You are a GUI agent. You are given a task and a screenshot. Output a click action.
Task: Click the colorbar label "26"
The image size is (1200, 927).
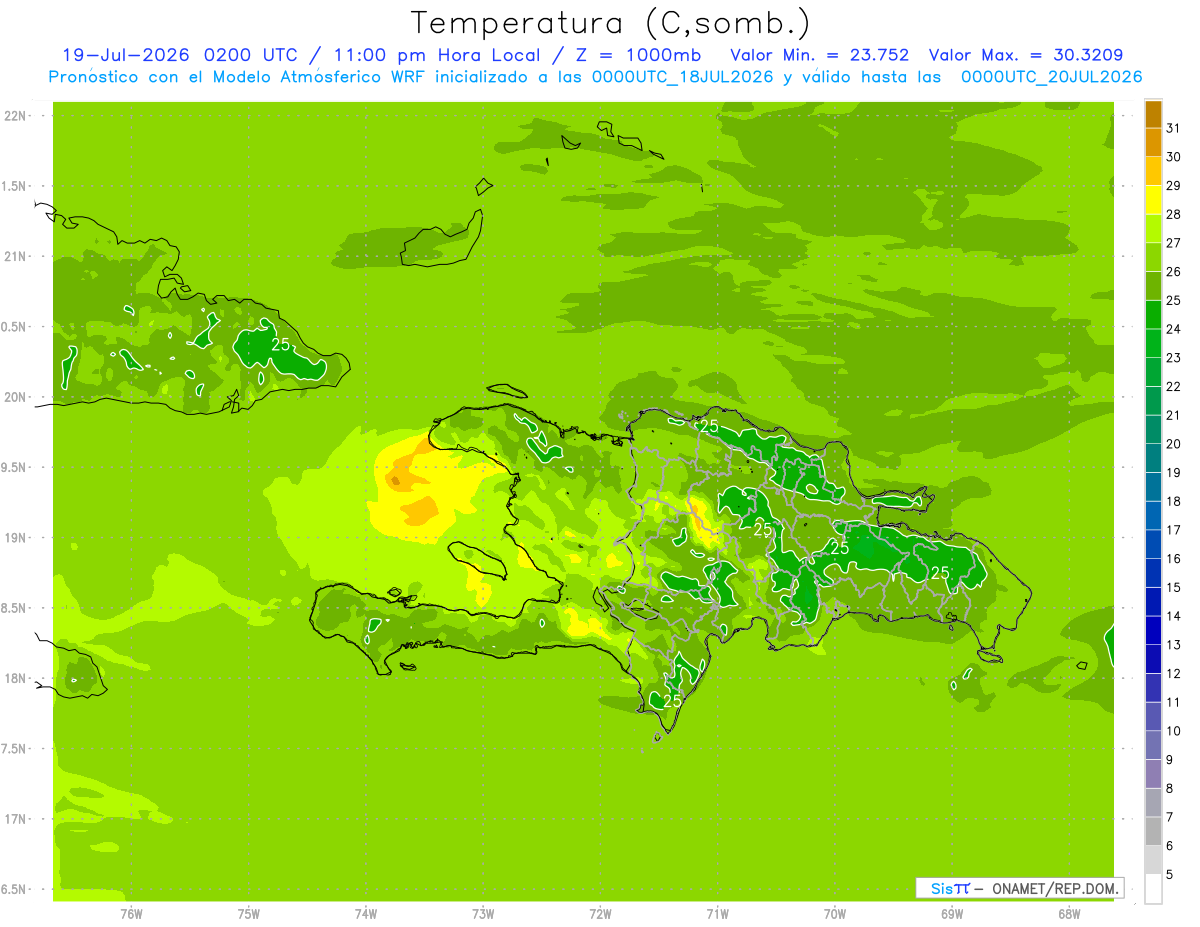pos(1173,271)
